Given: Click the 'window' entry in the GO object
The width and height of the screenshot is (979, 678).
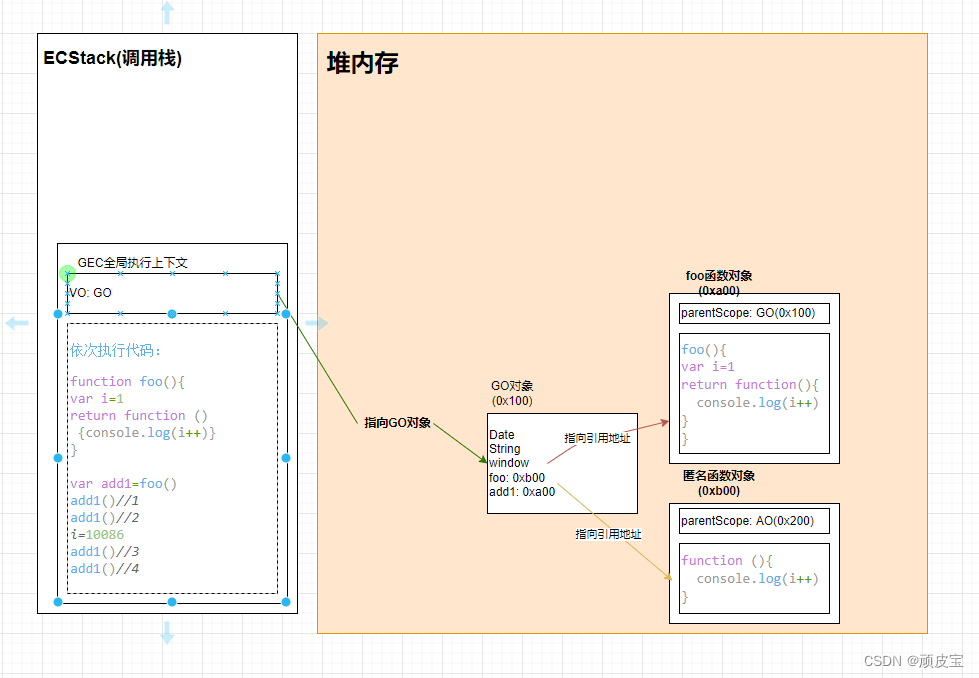Looking at the screenshot, I should (509, 463).
